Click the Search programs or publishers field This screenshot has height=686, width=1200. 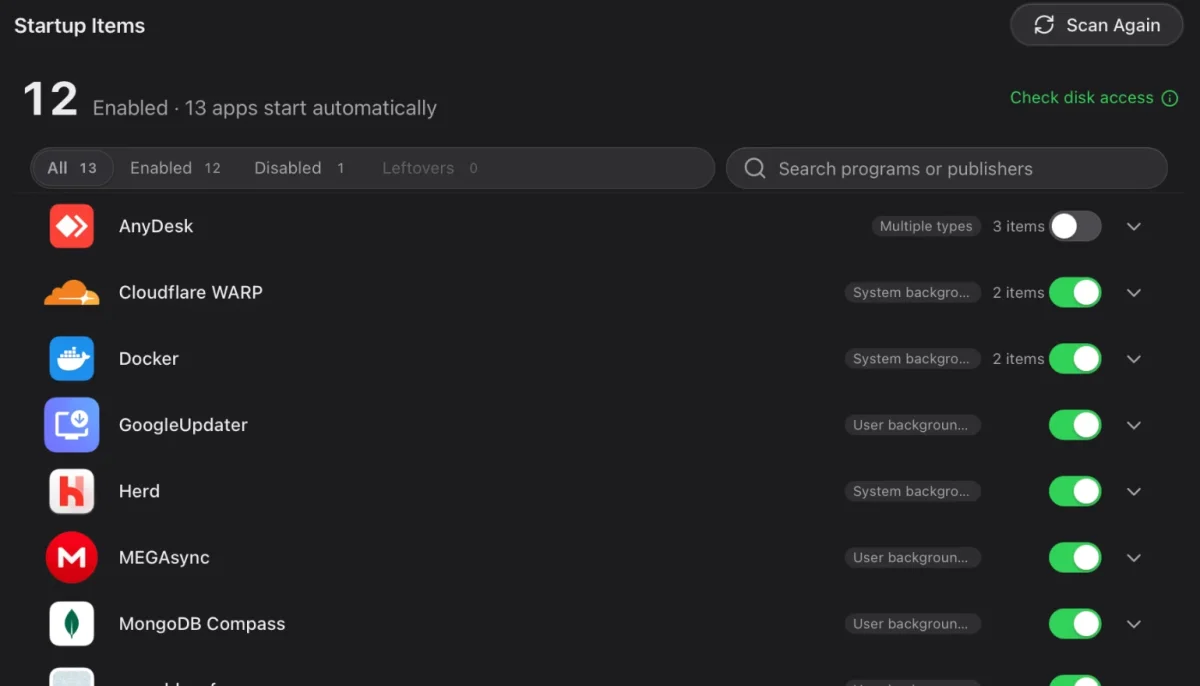point(946,168)
